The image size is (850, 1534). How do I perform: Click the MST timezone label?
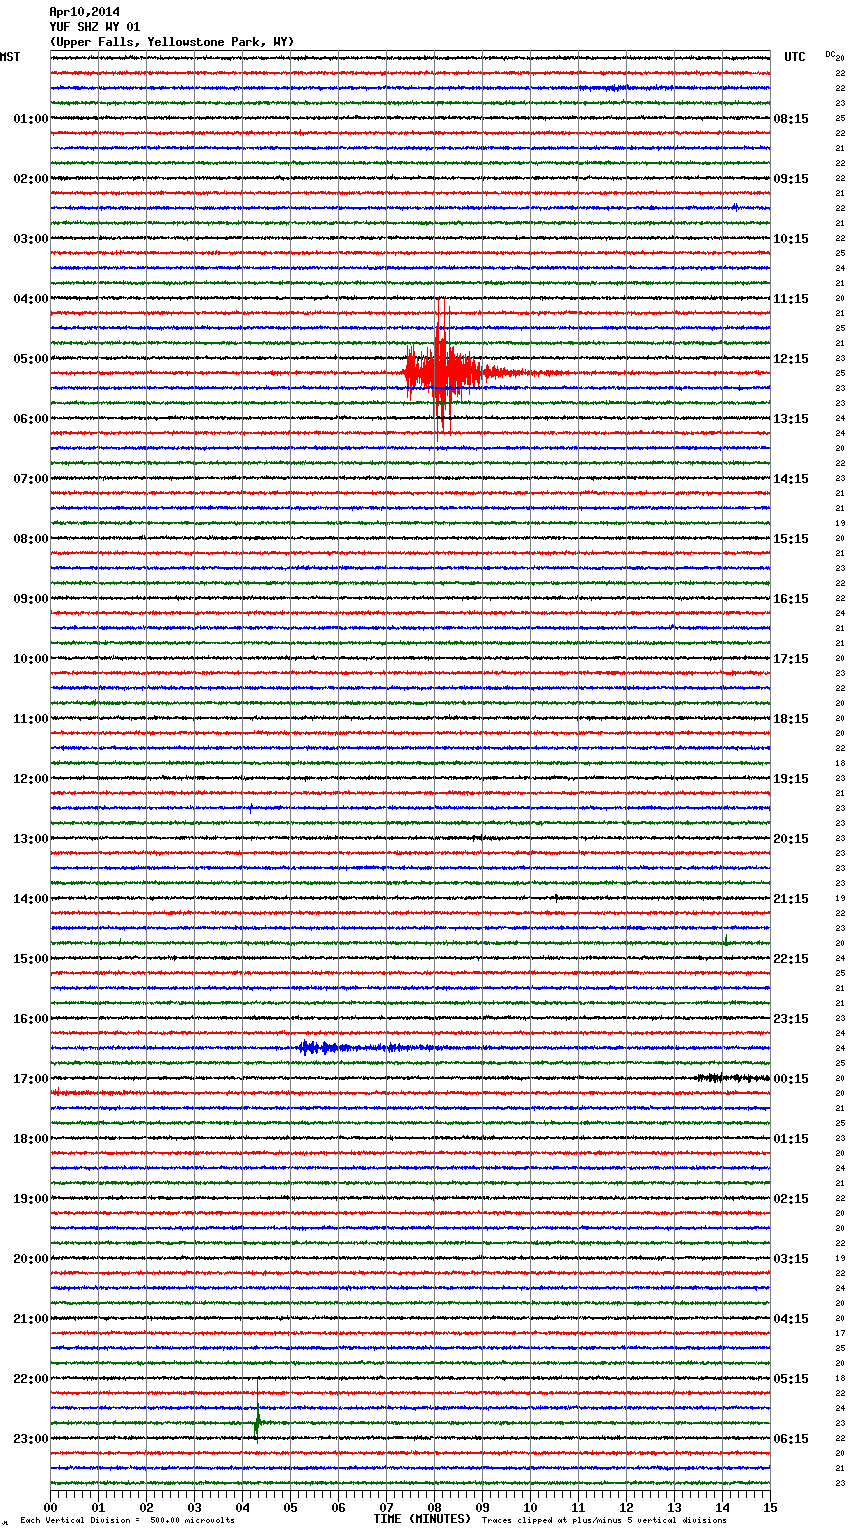tap(10, 57)
